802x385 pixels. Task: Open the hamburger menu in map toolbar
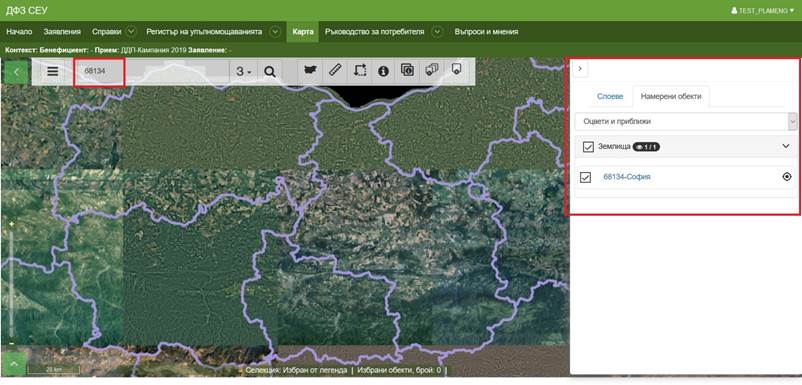click(53, 72)
